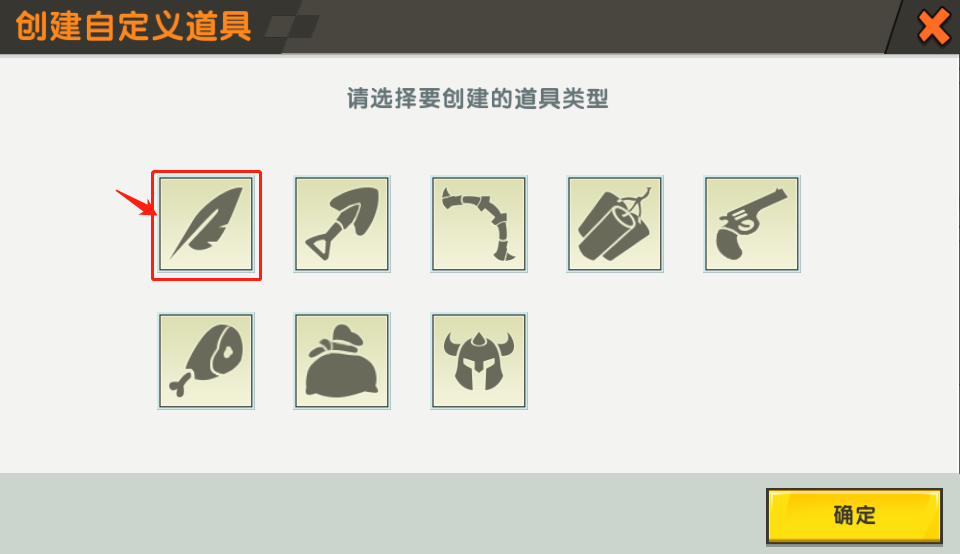Close the 创建自定义道具 dialog
960x554 pixels.
tap(933, 27)
